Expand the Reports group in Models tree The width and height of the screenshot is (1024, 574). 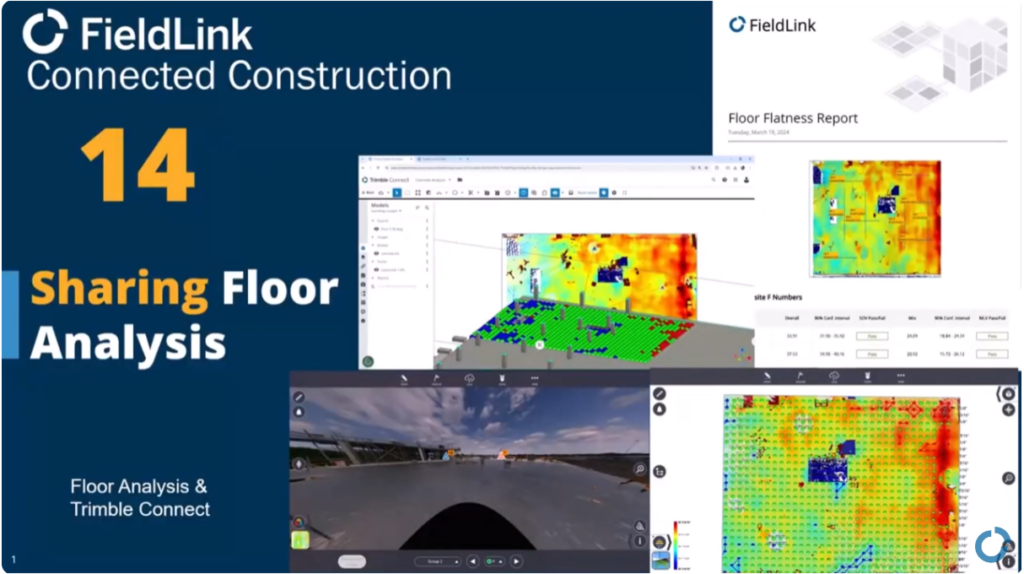[x=373, y=278]
